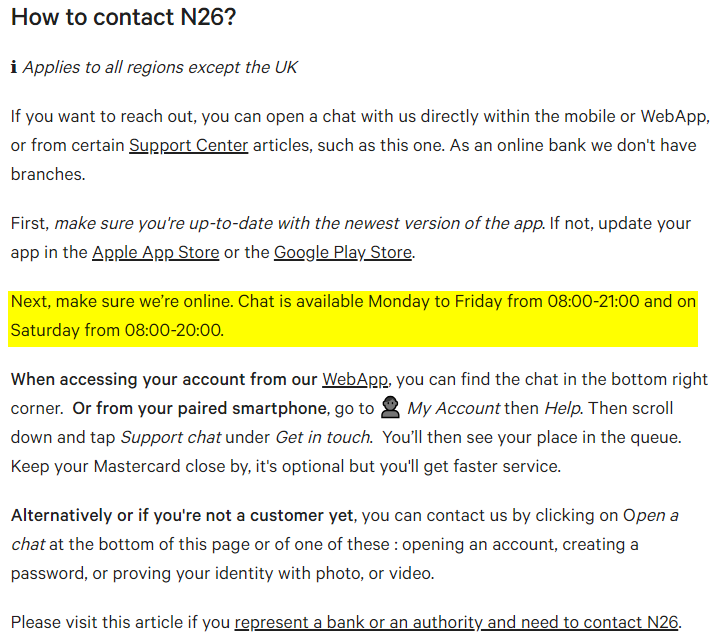Click the info icon beside the regions note

pos(14,68)
